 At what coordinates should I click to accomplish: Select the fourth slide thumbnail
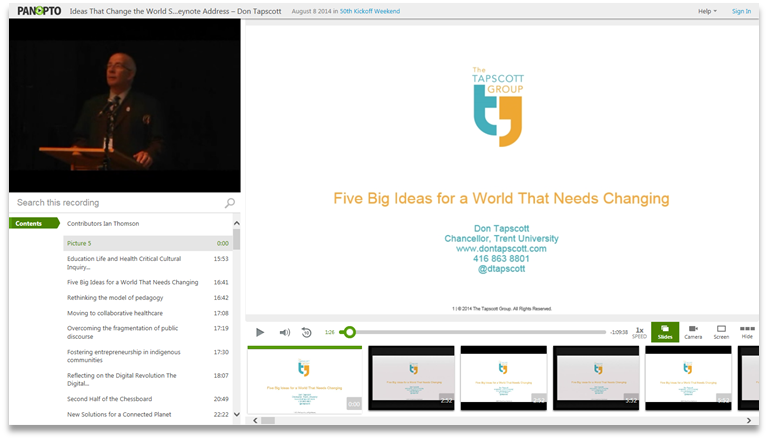pyautogui.click(x=596, y=378)
